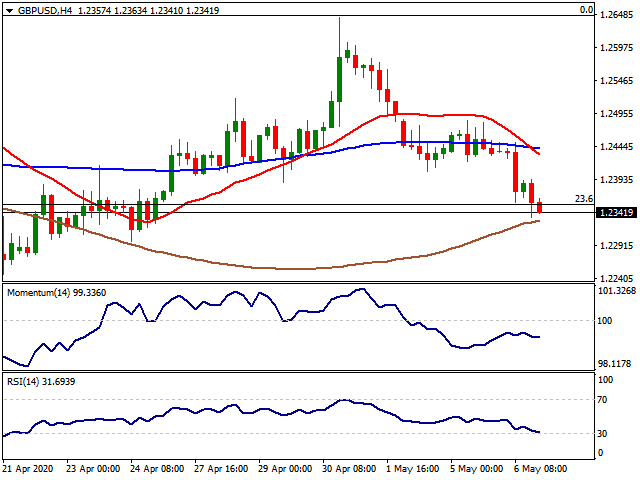Click price axis value 1.24445
This screenshot has height=480, width=640.
pyautogui.click(x=616, y=146)
